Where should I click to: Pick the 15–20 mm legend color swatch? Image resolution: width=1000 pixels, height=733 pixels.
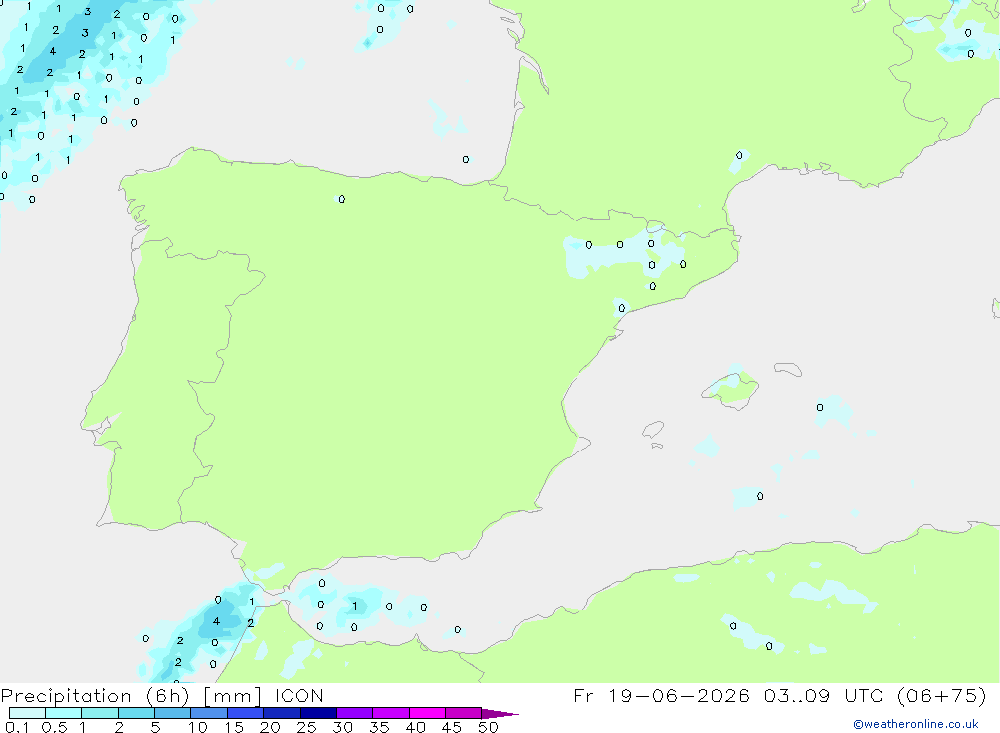[246, 713]
